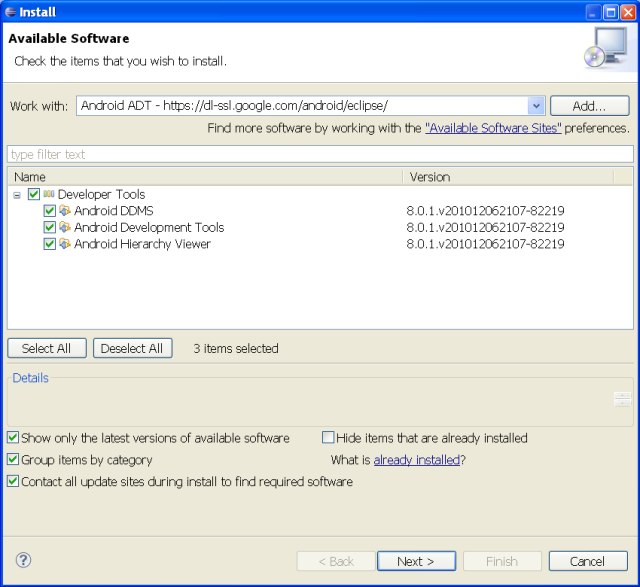
Task: Click the Android DDMS feature icon
Action: click(65, 211)
